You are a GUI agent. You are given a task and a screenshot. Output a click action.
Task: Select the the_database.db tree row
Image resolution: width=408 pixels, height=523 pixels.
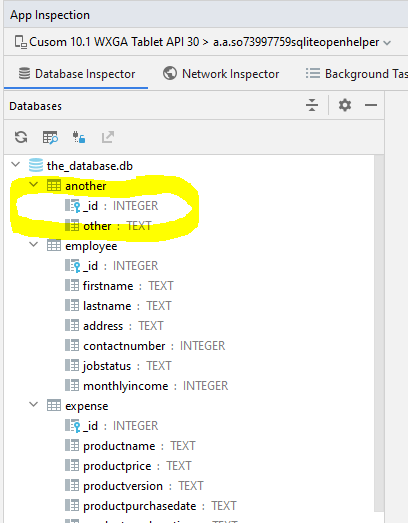[189, 166]
